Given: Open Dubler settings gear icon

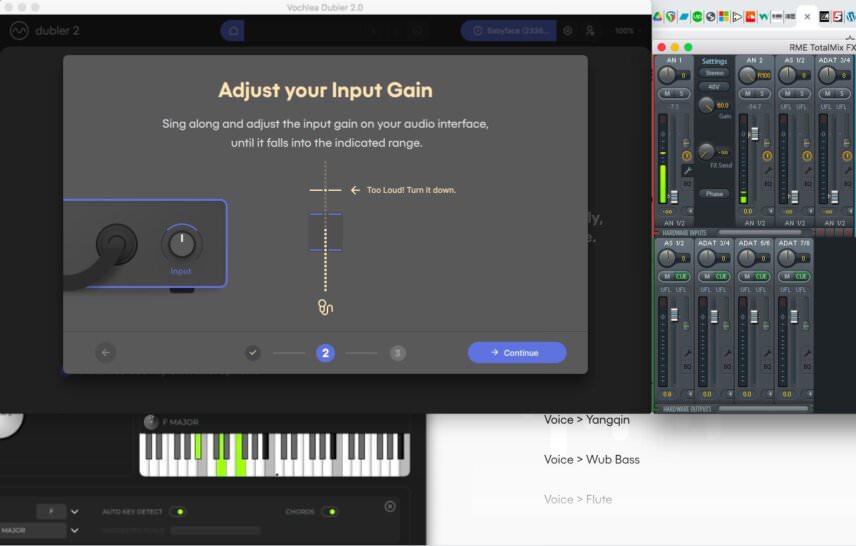Looking at the screenshot, I should [568, 31].
